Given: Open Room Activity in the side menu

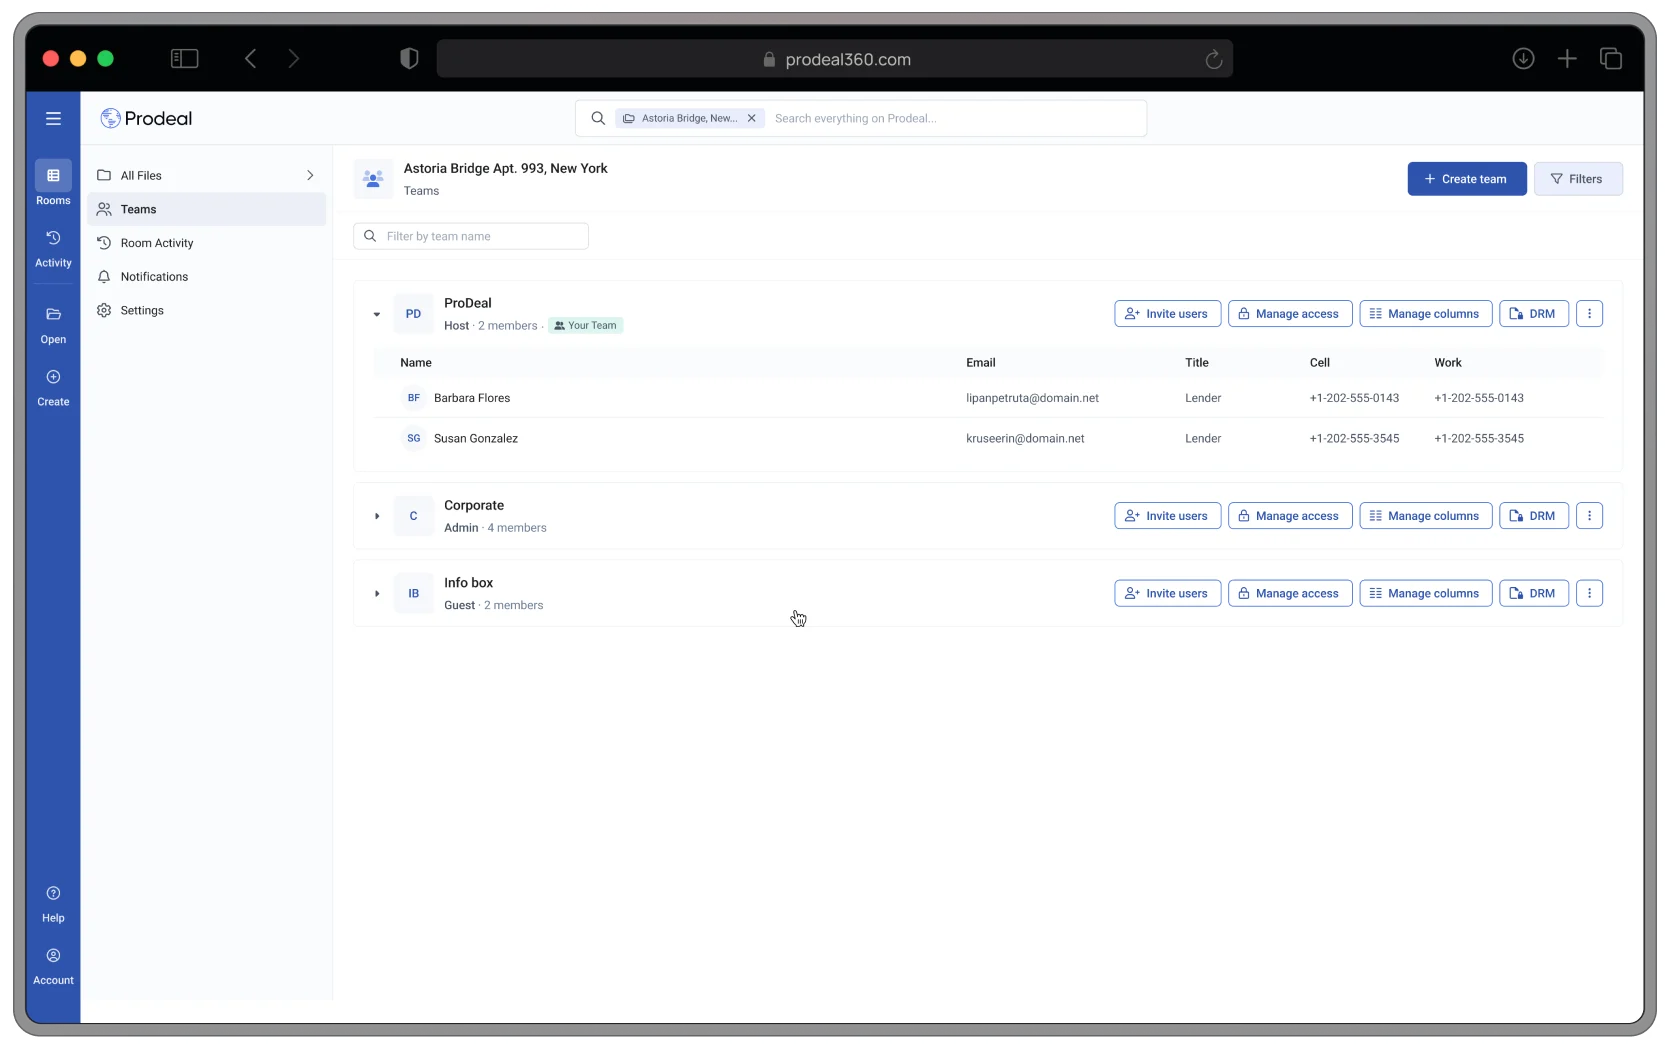Looking at the screenshot, I should coord(157,243).
